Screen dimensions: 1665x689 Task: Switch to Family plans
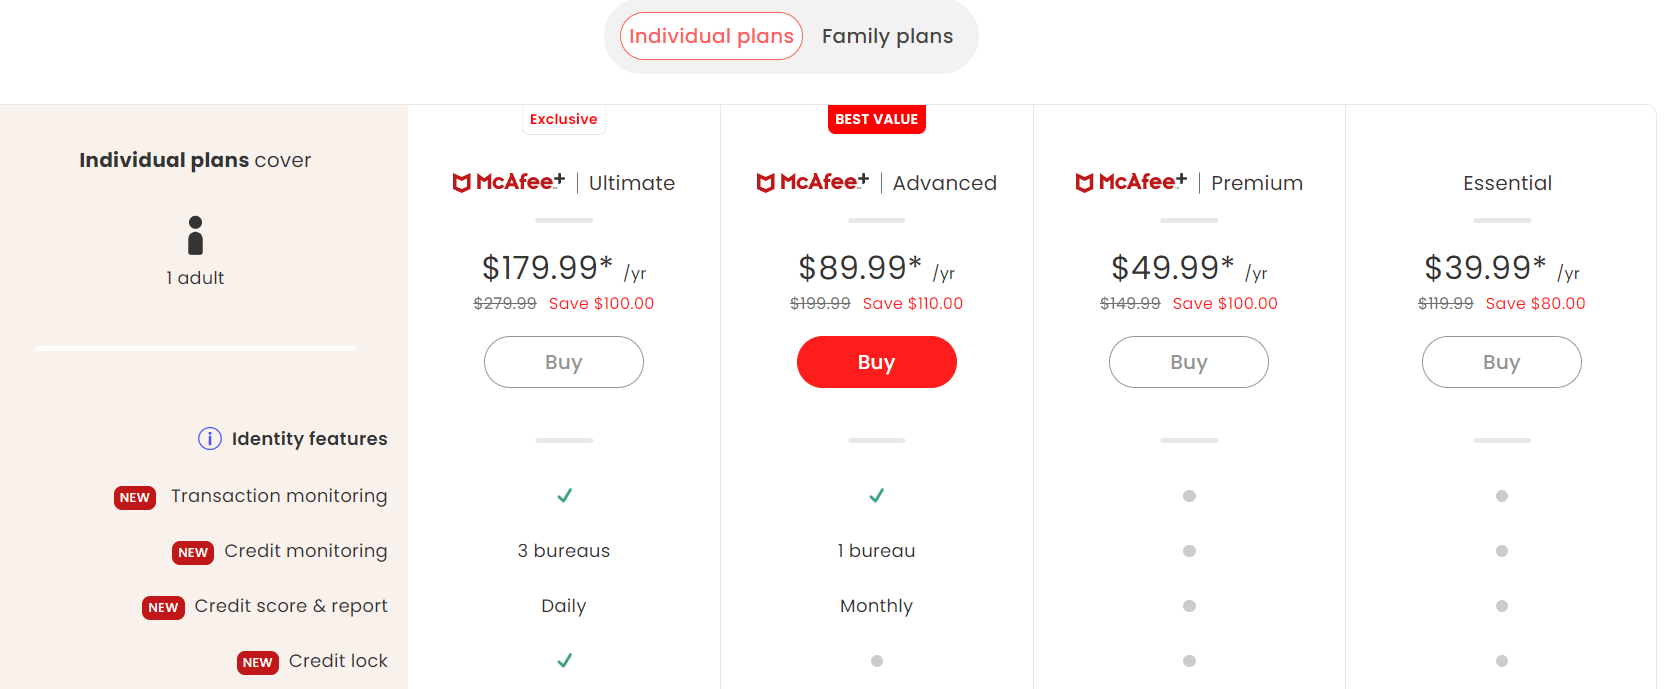pos(887,36)
